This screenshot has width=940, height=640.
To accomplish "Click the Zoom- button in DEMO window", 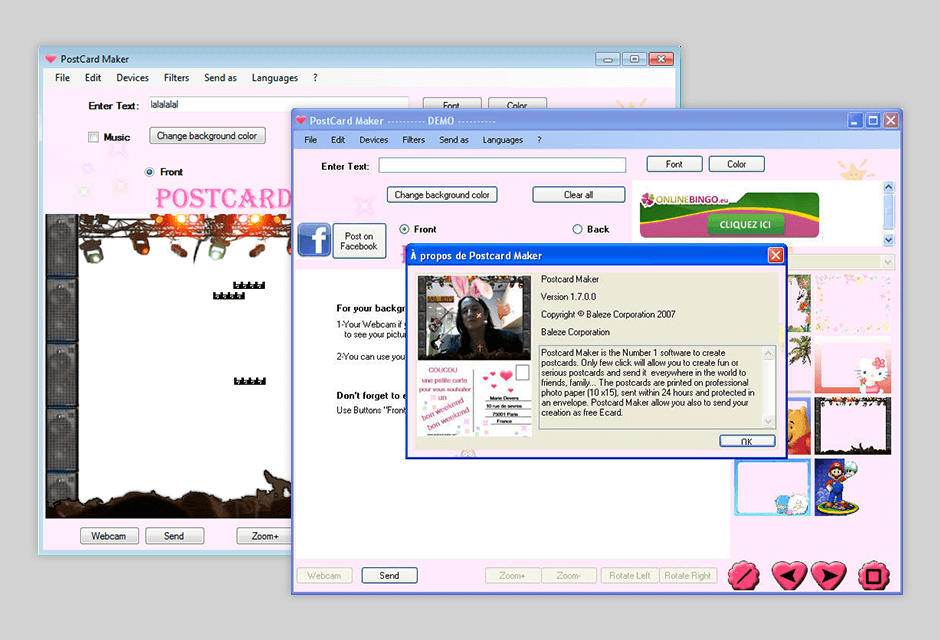I will (x=568, y=575).
